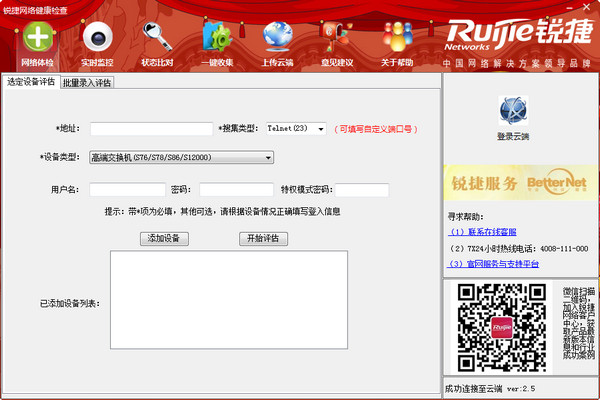The height and width of the screenshot is (400, 600).
Task: Click the 登录云端 cloud login icon
Action: (513, 112)
